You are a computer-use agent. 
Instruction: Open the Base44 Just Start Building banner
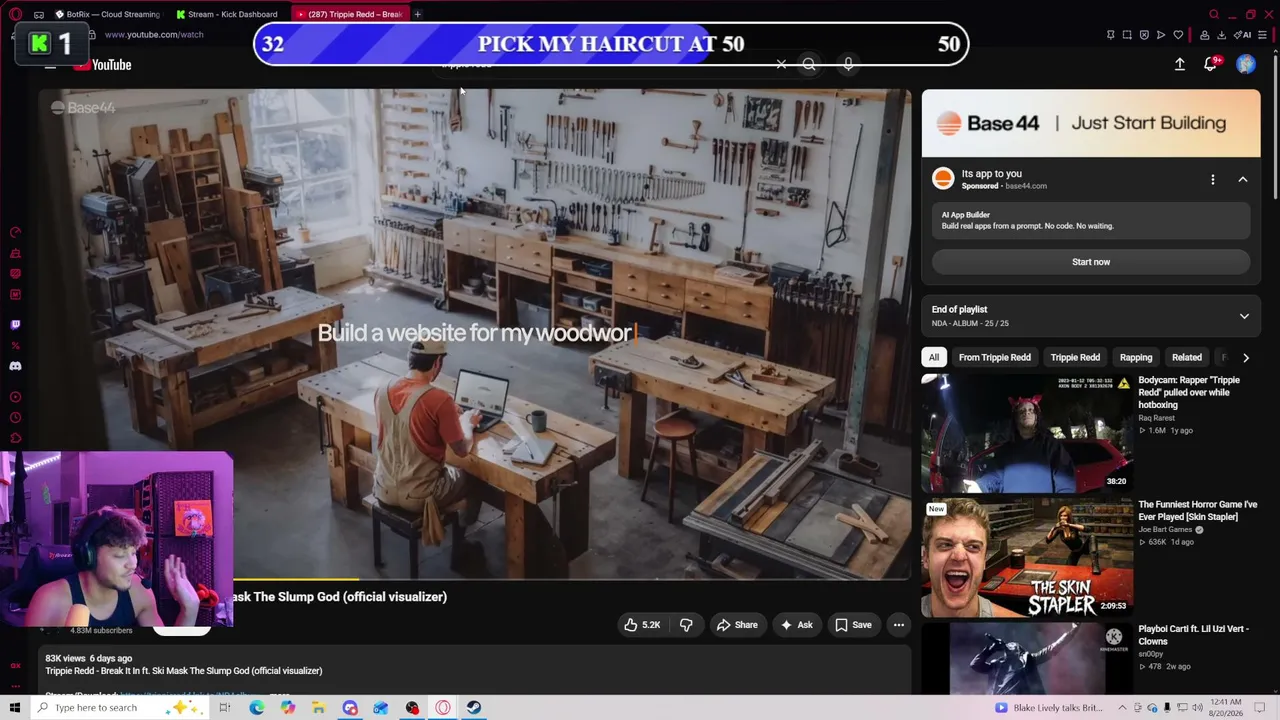click(1091, 123)
